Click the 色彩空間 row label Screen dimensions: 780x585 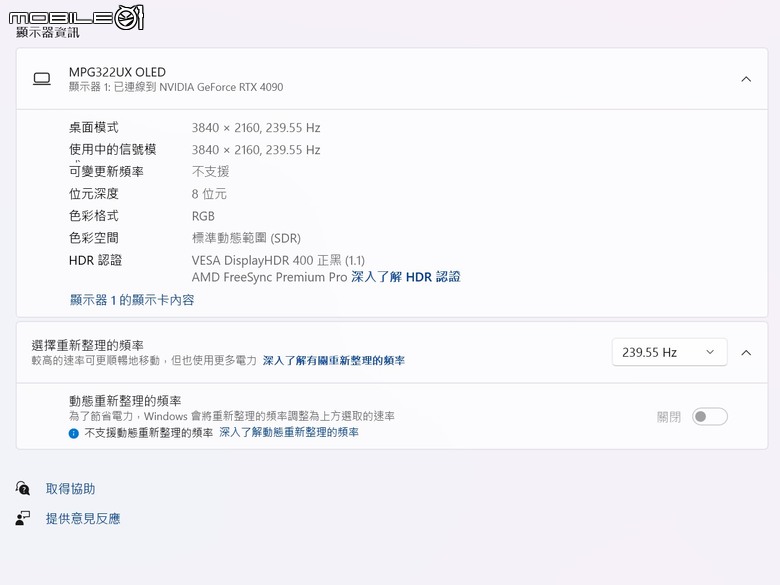click(x=94, y=238)
